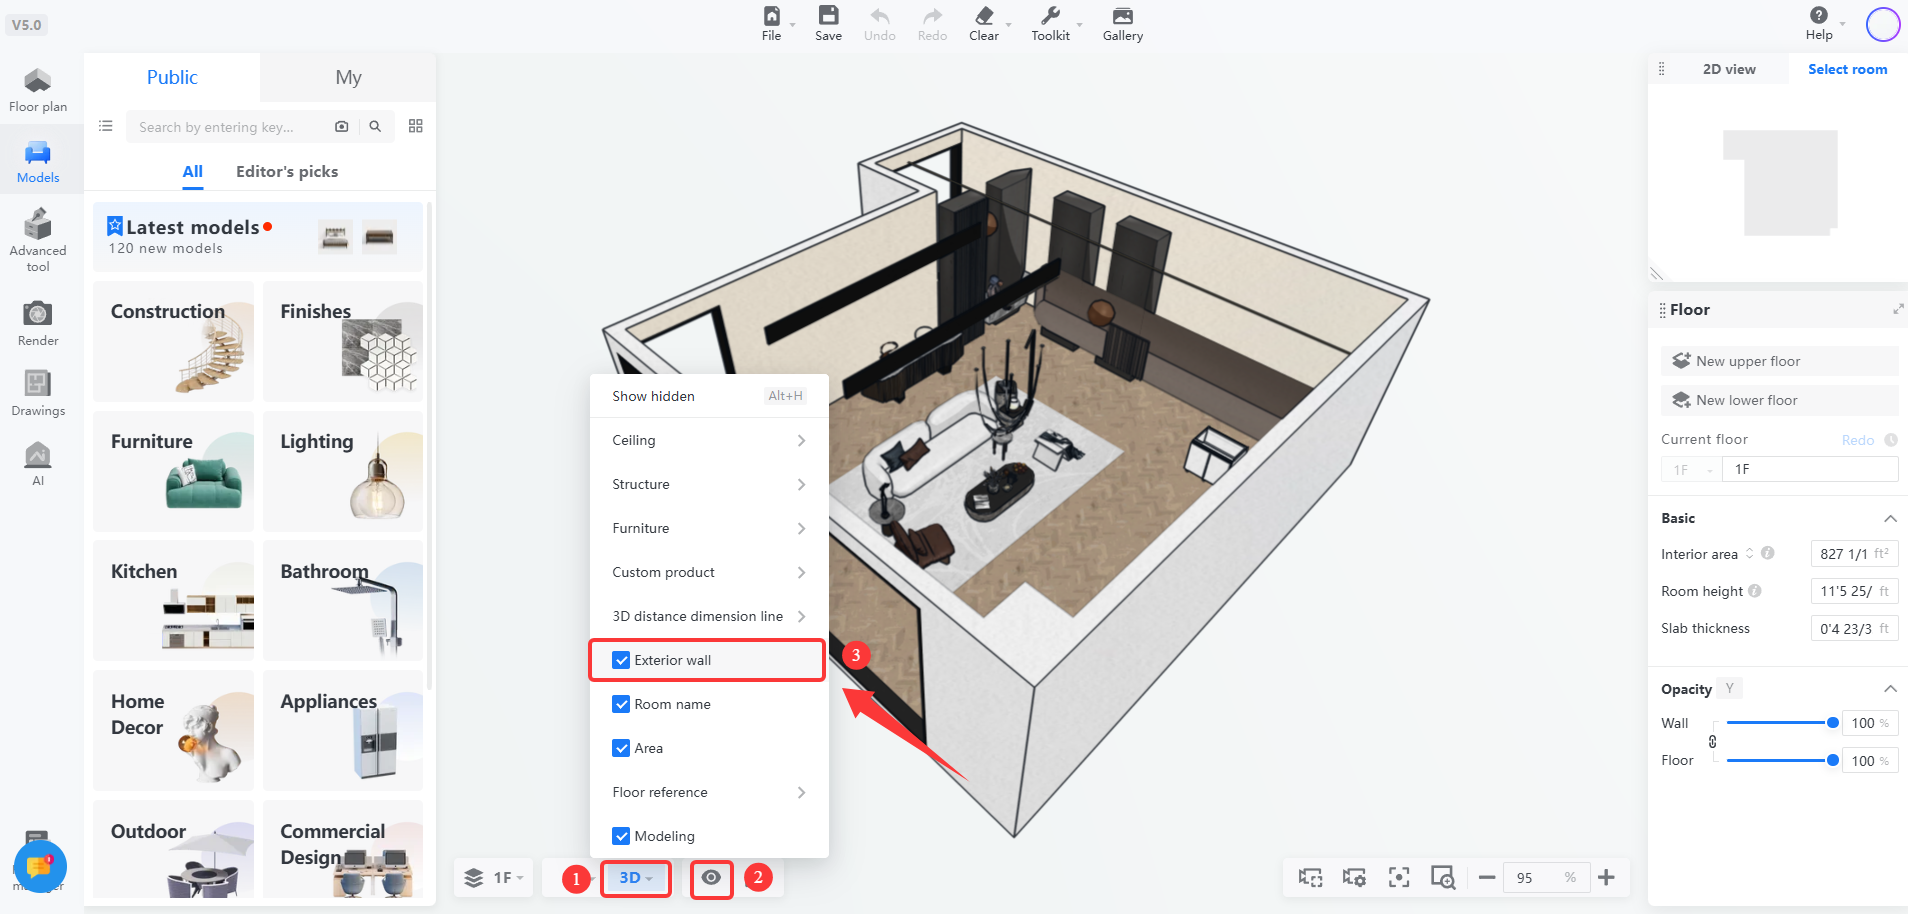
Task: Open the Floor plan sidebar tool
Action: click(38, 90)
